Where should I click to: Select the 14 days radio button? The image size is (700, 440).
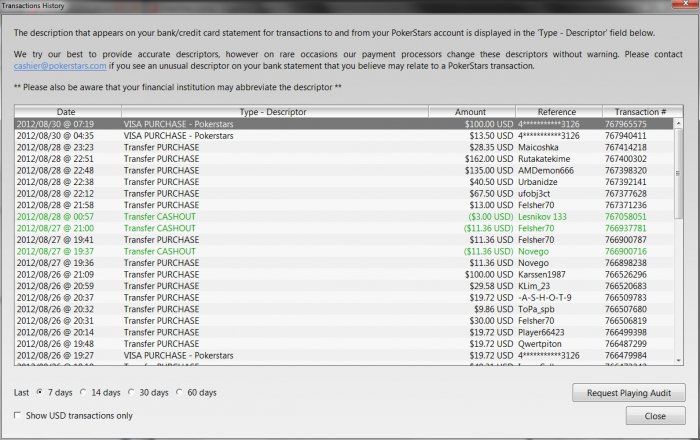pyautogui.click(x=83, y=392)
